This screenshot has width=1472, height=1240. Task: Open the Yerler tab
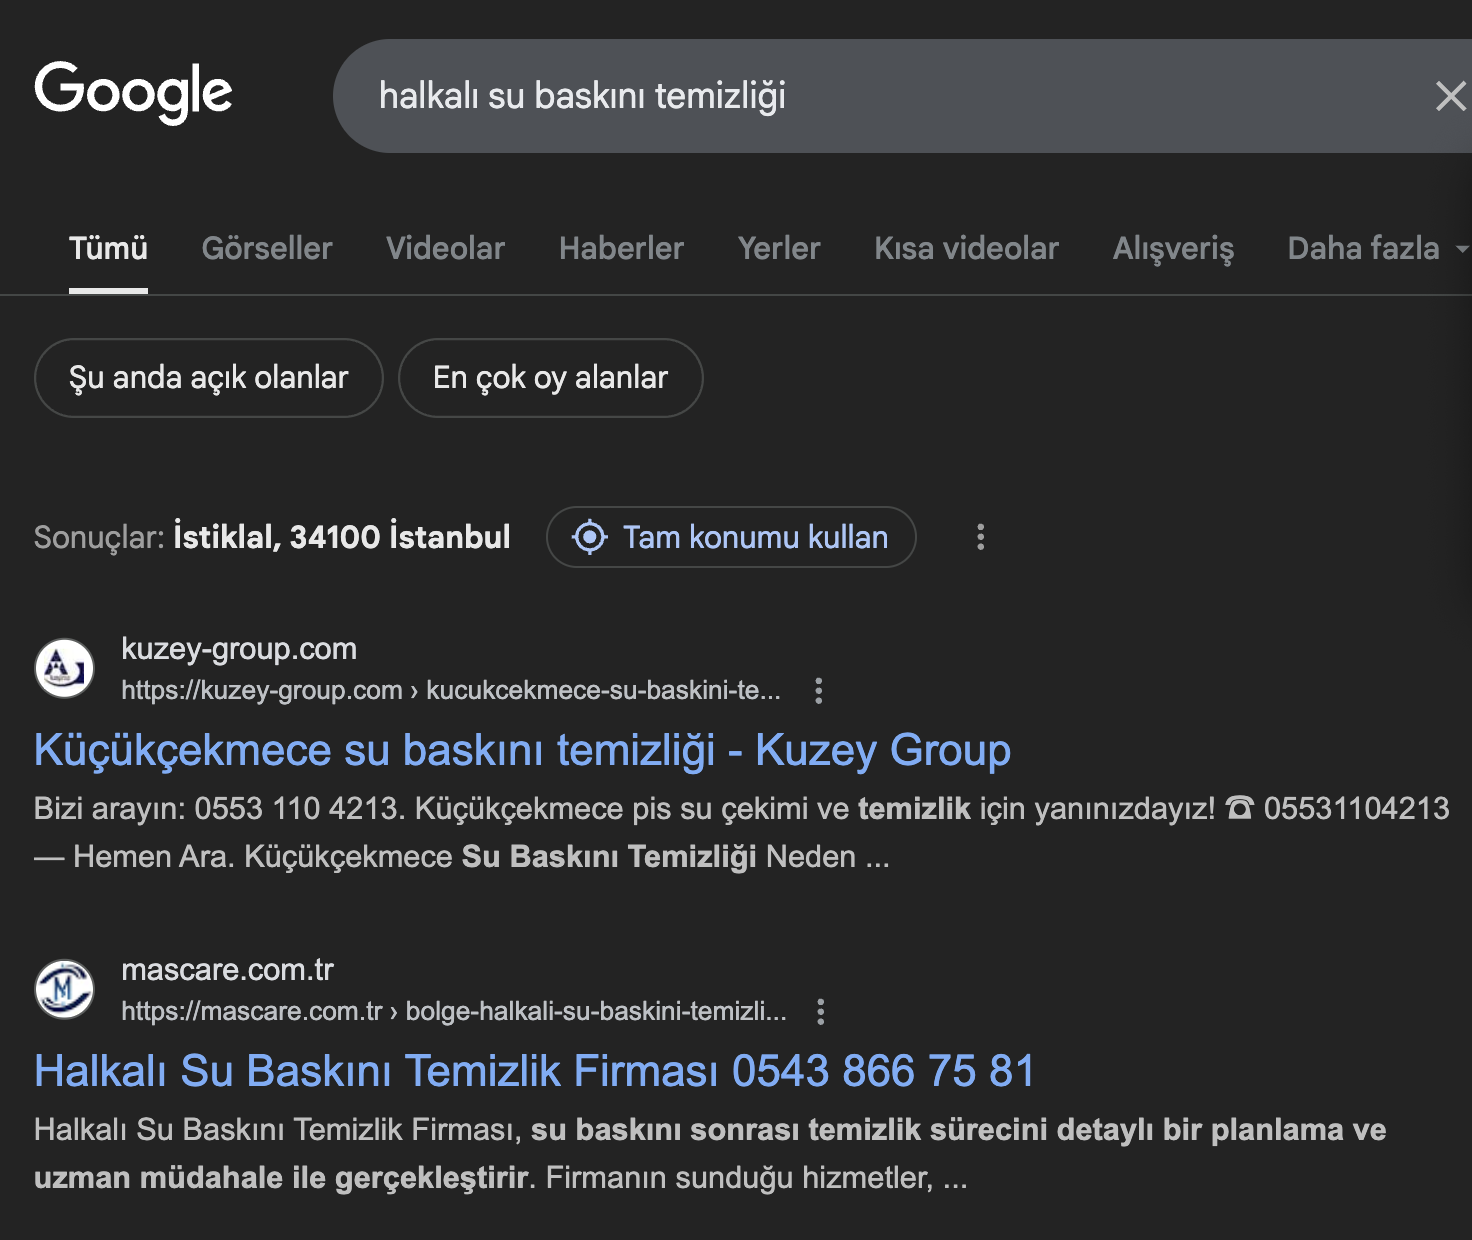779,248
